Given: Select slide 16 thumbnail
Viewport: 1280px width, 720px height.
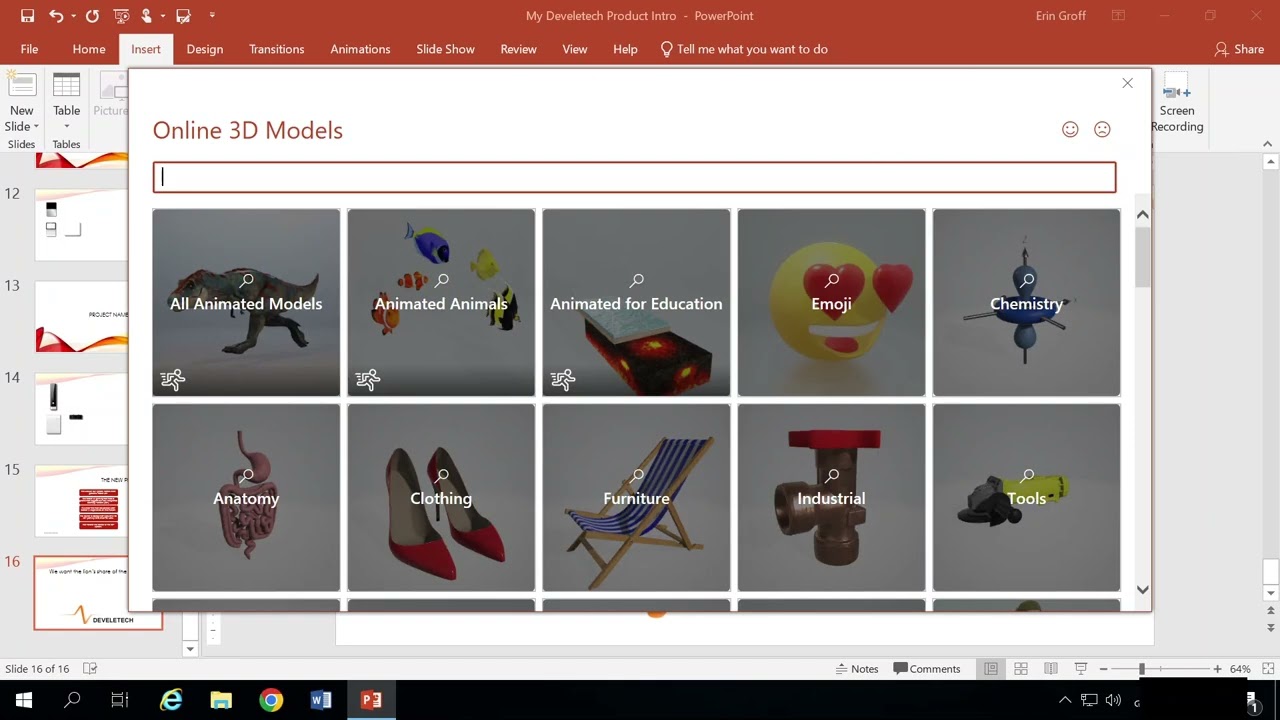Looking at the screenshot, I should (x=98, y=593).
